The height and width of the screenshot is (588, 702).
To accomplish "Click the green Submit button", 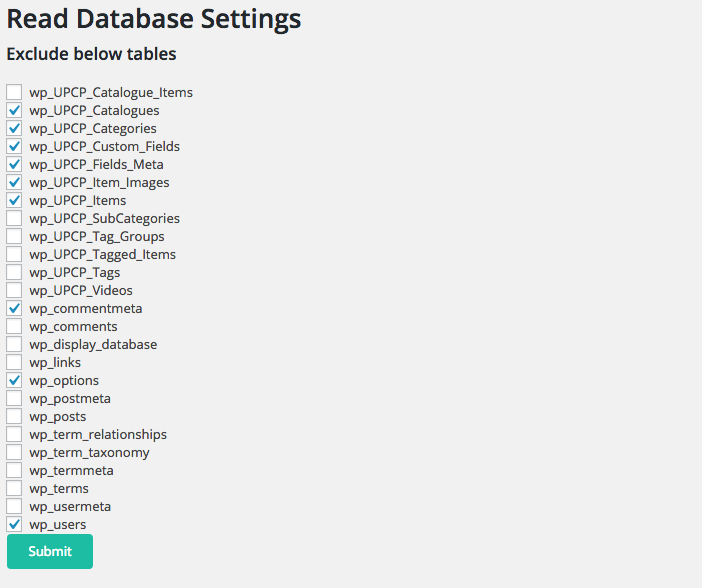I will tap(50, 551).
